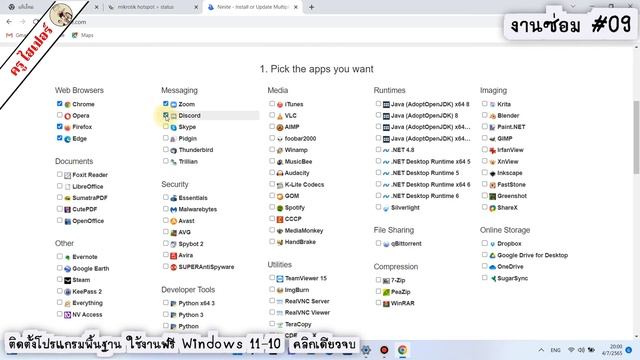Click the SUPERAntiSpyware label

click(x=206, y=267)
